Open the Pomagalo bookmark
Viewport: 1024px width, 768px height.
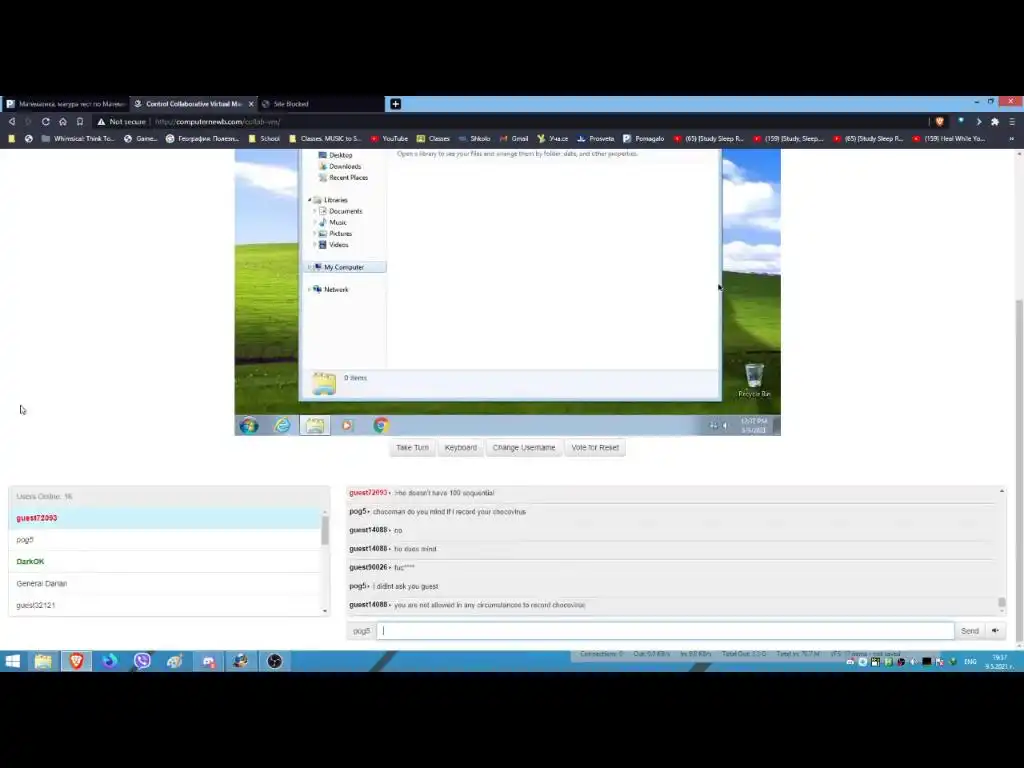tap(643, 138)
